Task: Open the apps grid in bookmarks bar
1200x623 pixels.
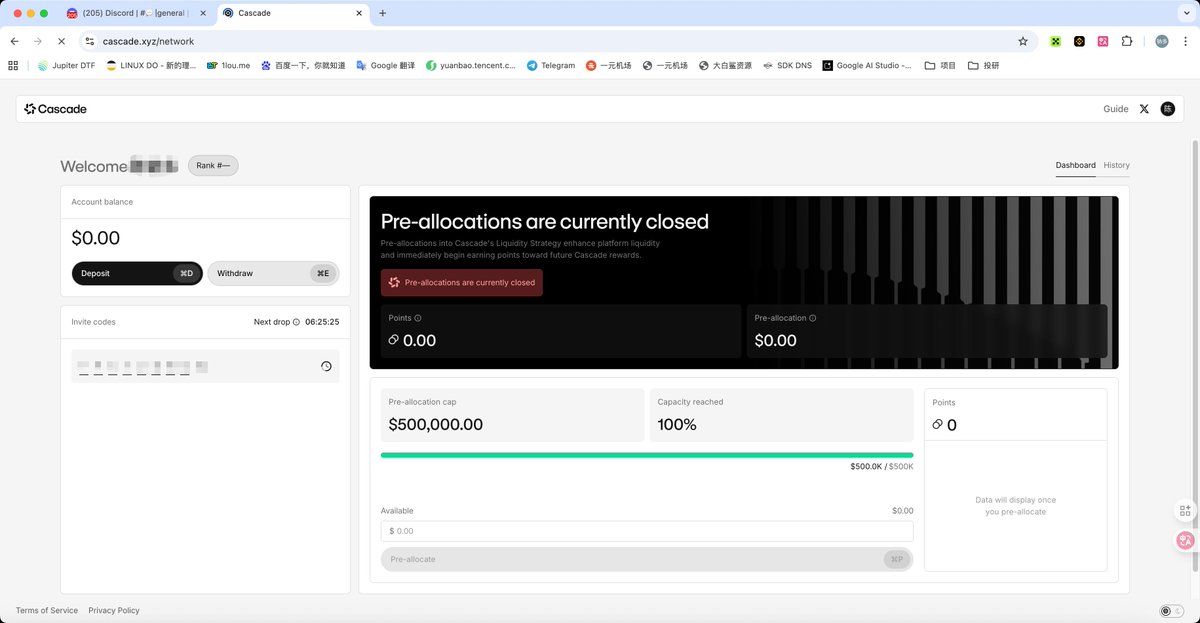Action: tap(13, 65)
